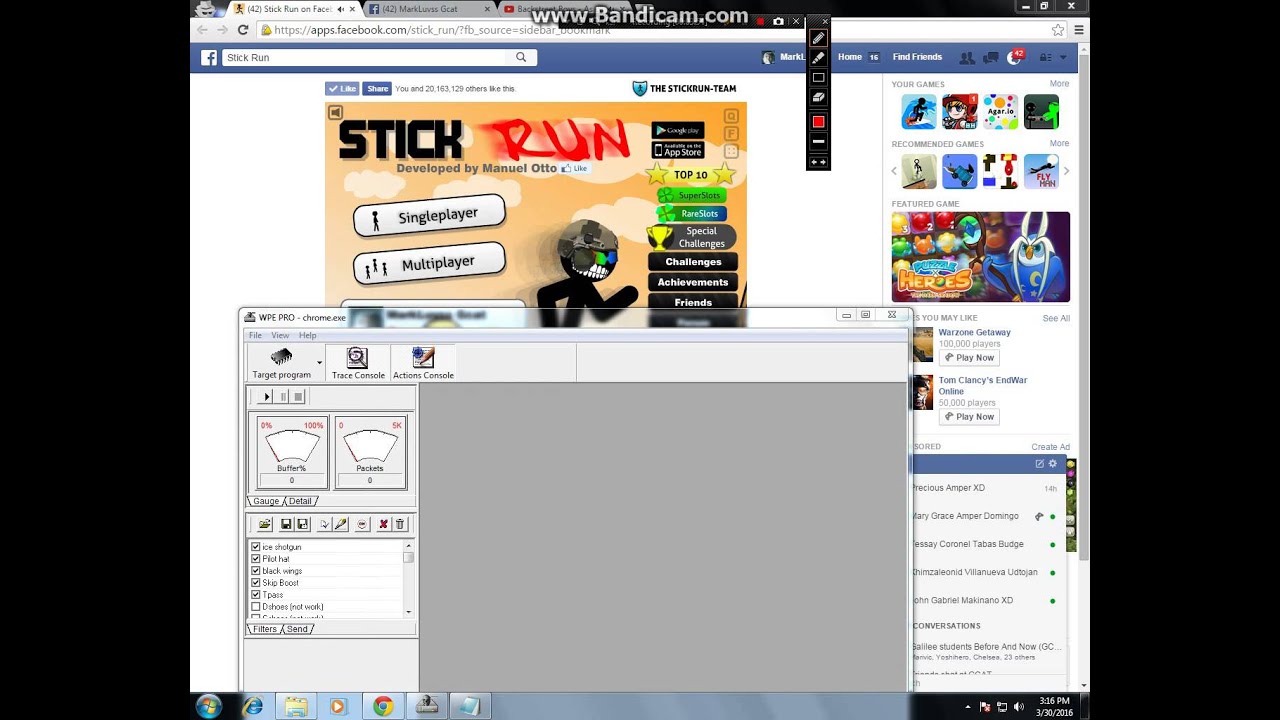
Task: Click the new filter page icon
Action: click(x=324, y=524)
